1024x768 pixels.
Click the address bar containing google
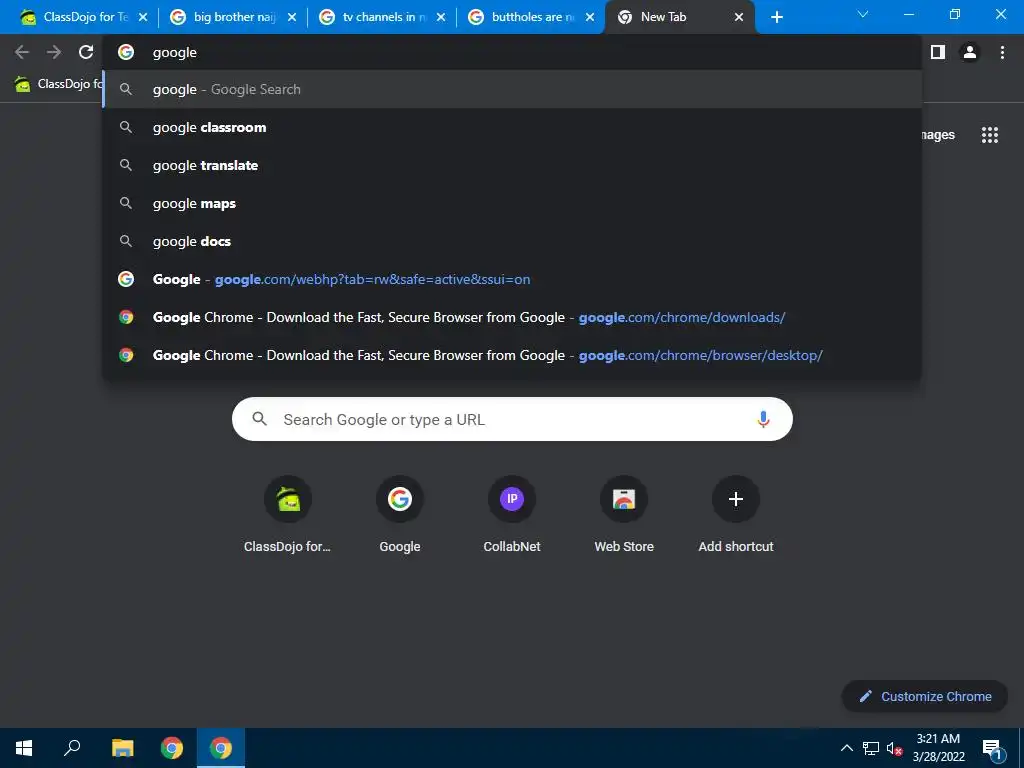[x=512, y=52]
